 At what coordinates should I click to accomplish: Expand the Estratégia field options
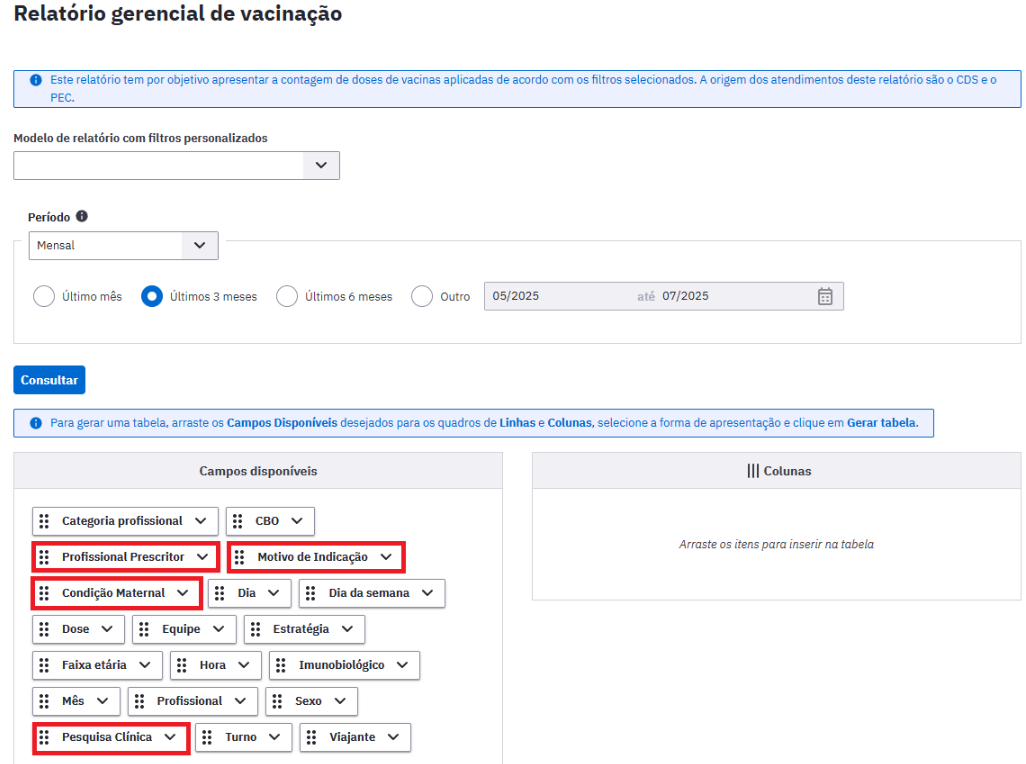[347, 629]
